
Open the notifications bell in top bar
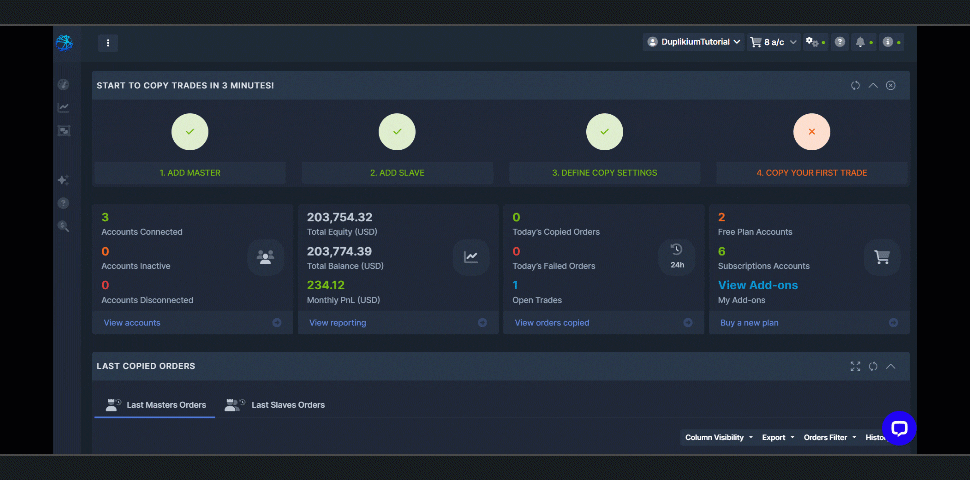click(860, 42)
